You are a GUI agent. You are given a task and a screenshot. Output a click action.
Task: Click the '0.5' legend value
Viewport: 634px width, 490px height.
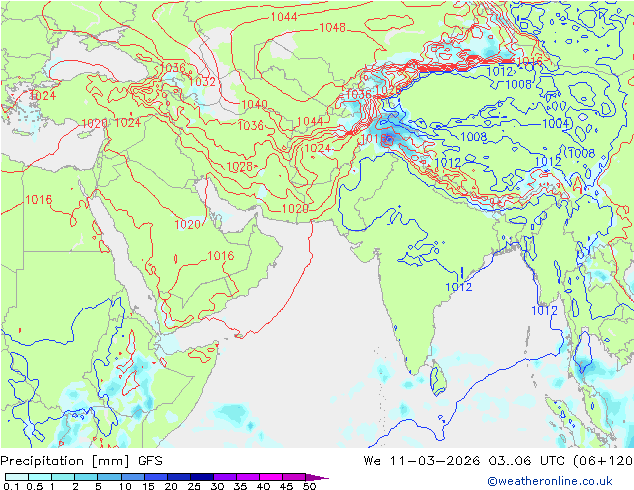pyautogui.click(x=34, y=486)
